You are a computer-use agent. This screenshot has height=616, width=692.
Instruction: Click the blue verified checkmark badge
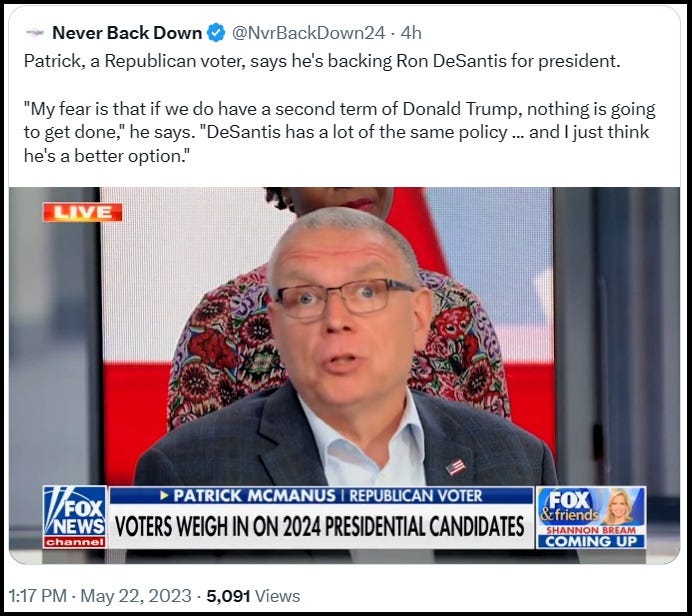[216, 33]
